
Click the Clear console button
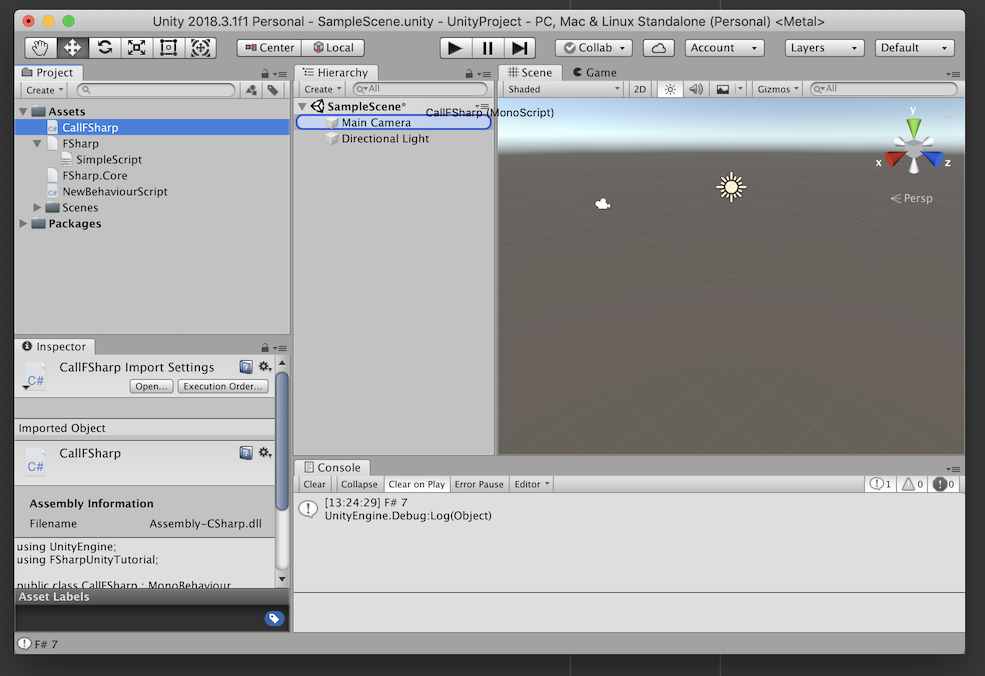click(314, 484)
